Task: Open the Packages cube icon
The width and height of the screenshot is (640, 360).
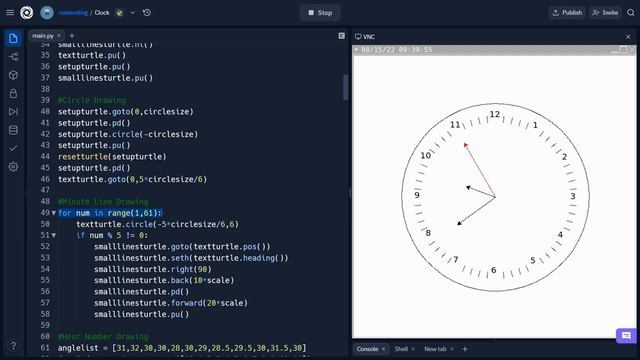Action: (x=13, y=75)
